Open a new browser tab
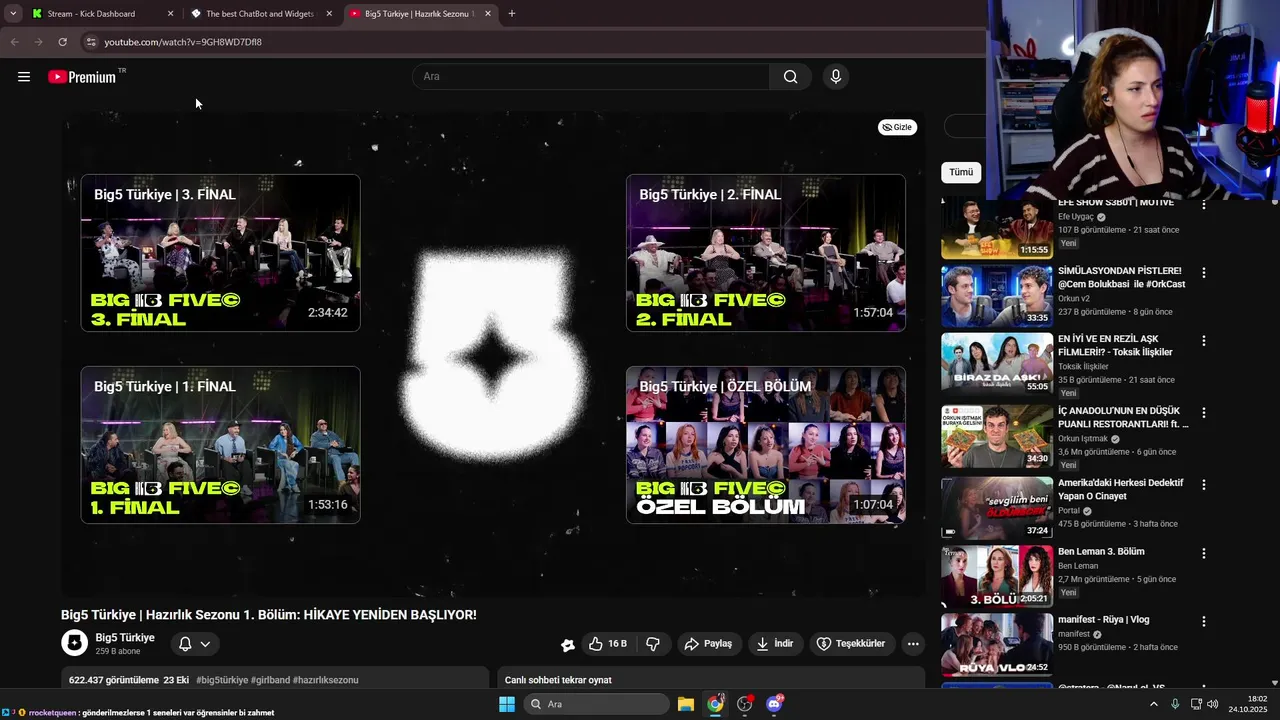This screenshot has width=1280, height=720. (x=512, y=14)
